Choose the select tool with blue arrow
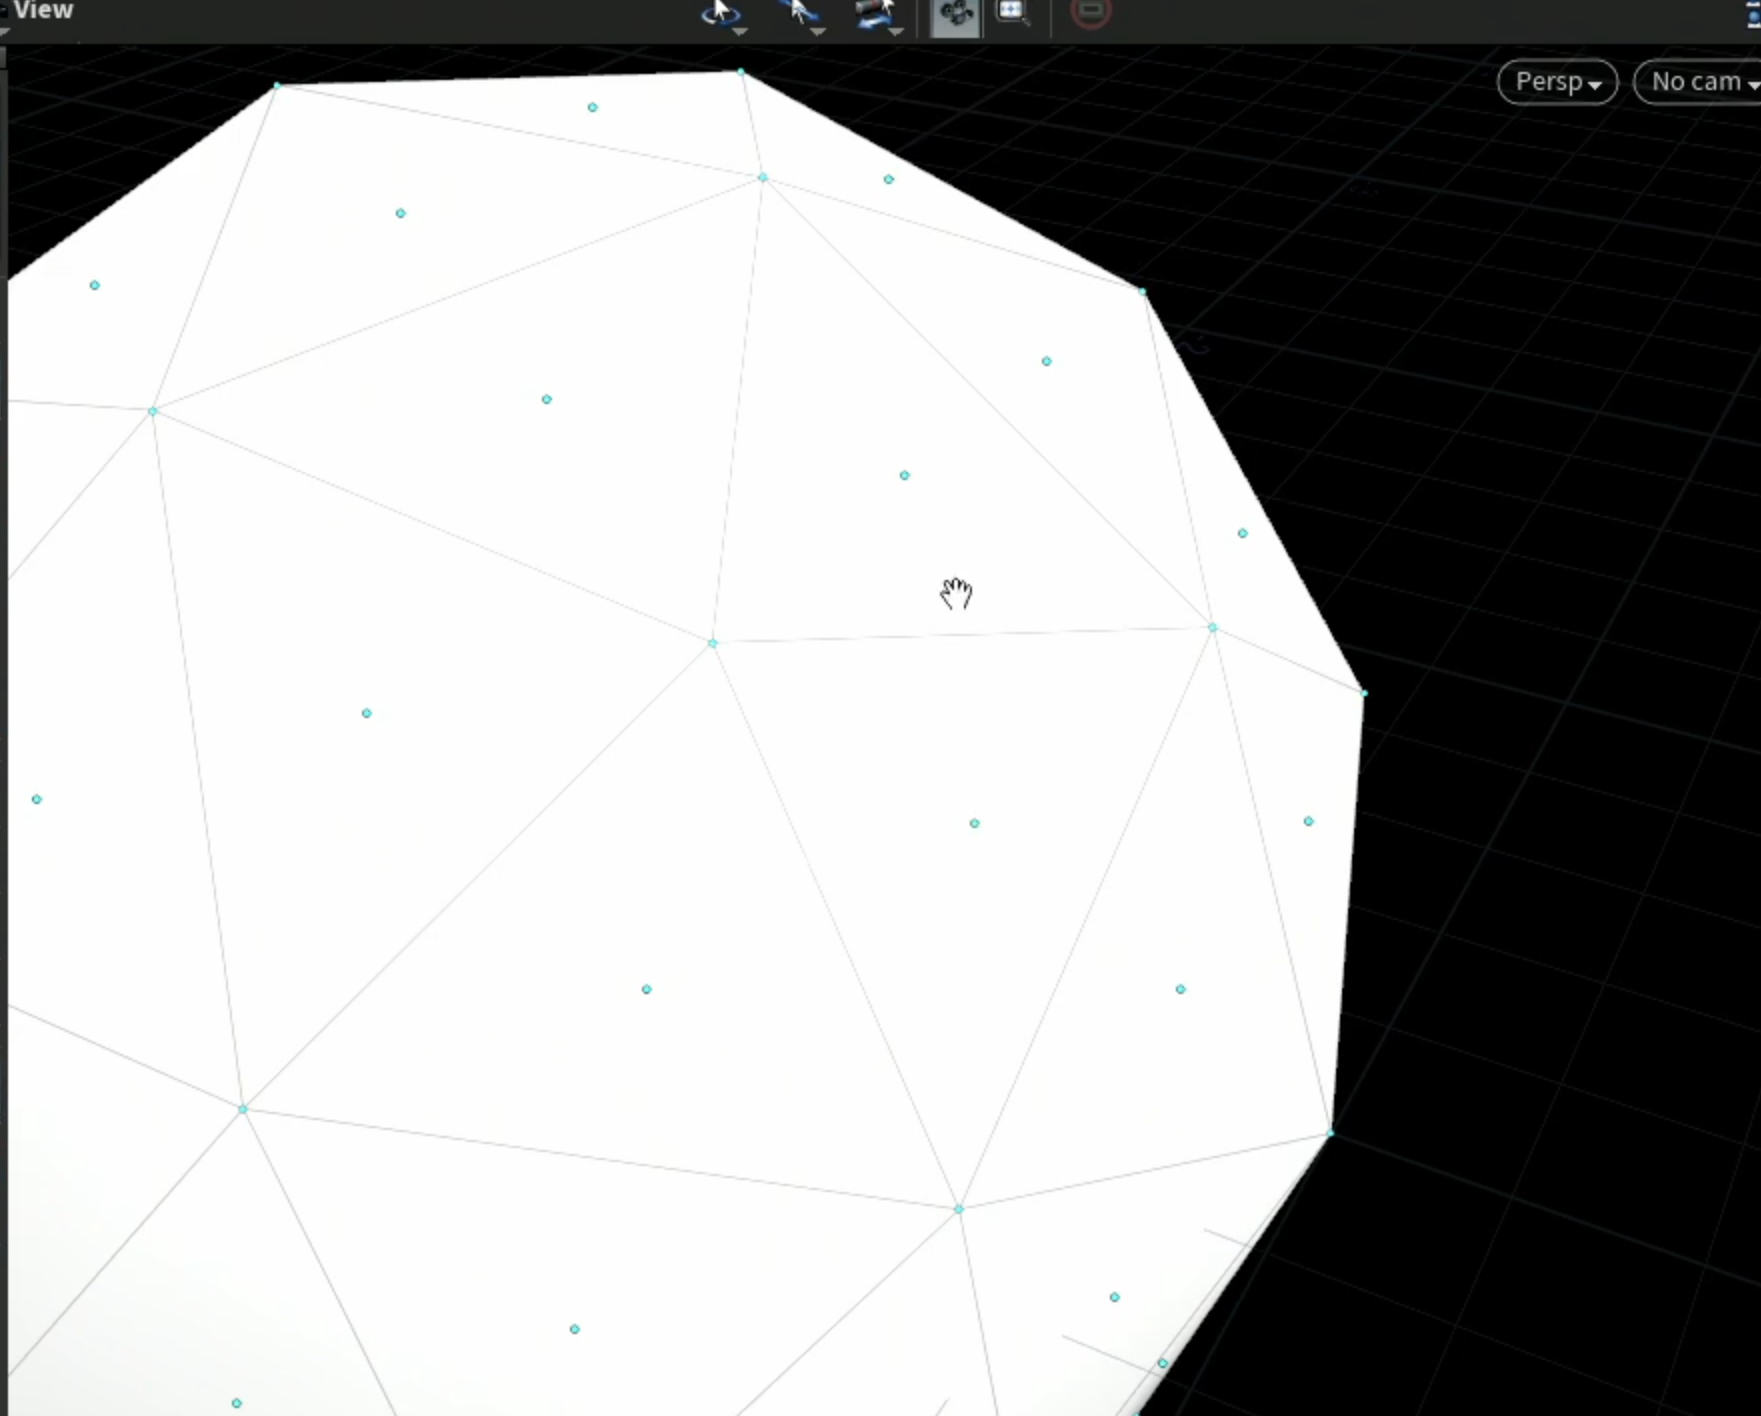Image resolution: width=1761 pixels, height=1416 pixels. point(798,12)
